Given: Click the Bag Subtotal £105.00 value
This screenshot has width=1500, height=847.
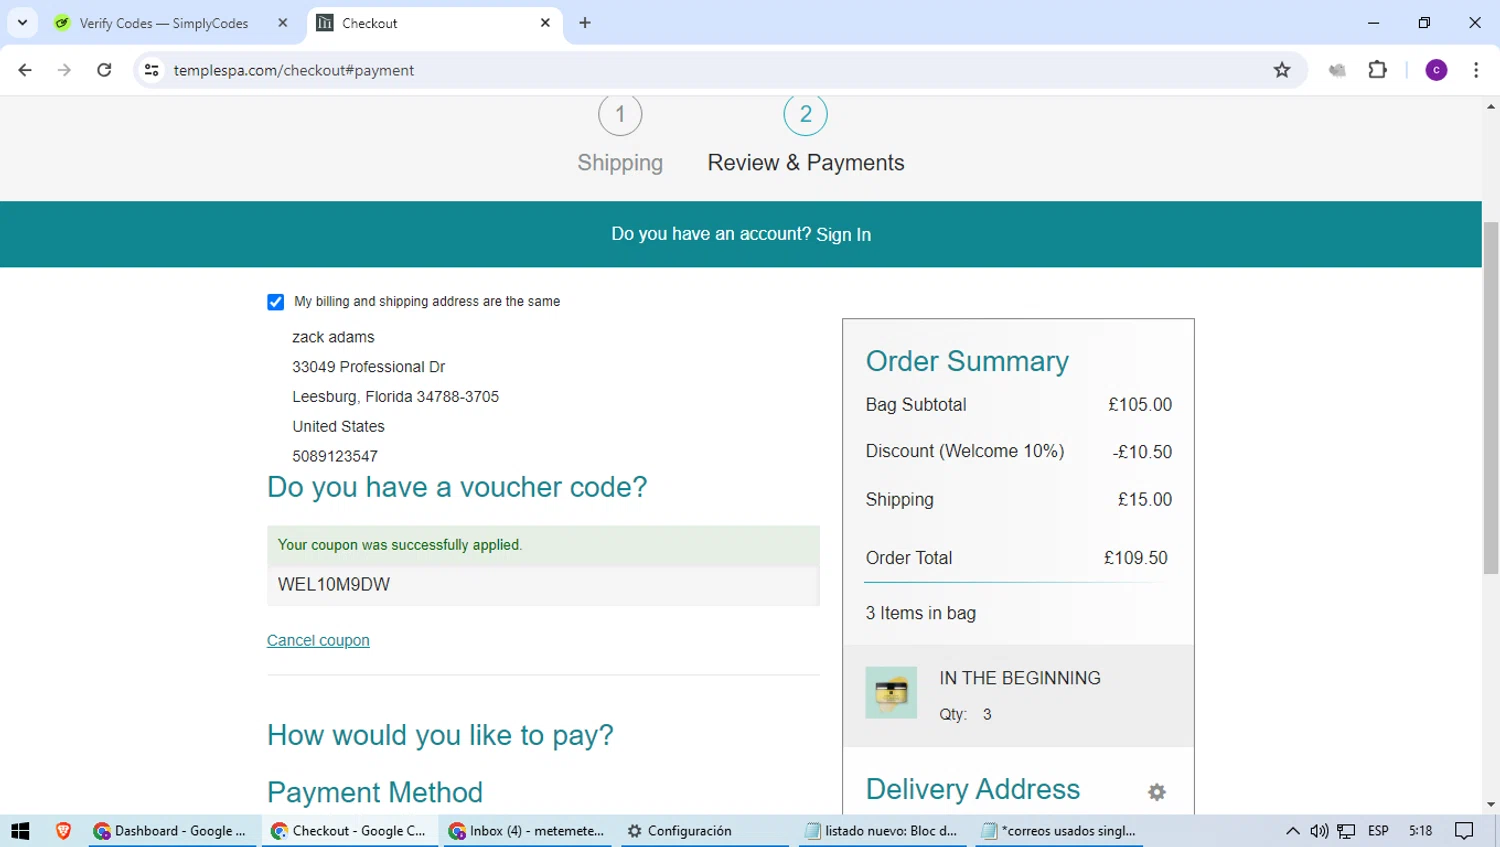Looking at the screenshot, I should tap(1140, 405).
